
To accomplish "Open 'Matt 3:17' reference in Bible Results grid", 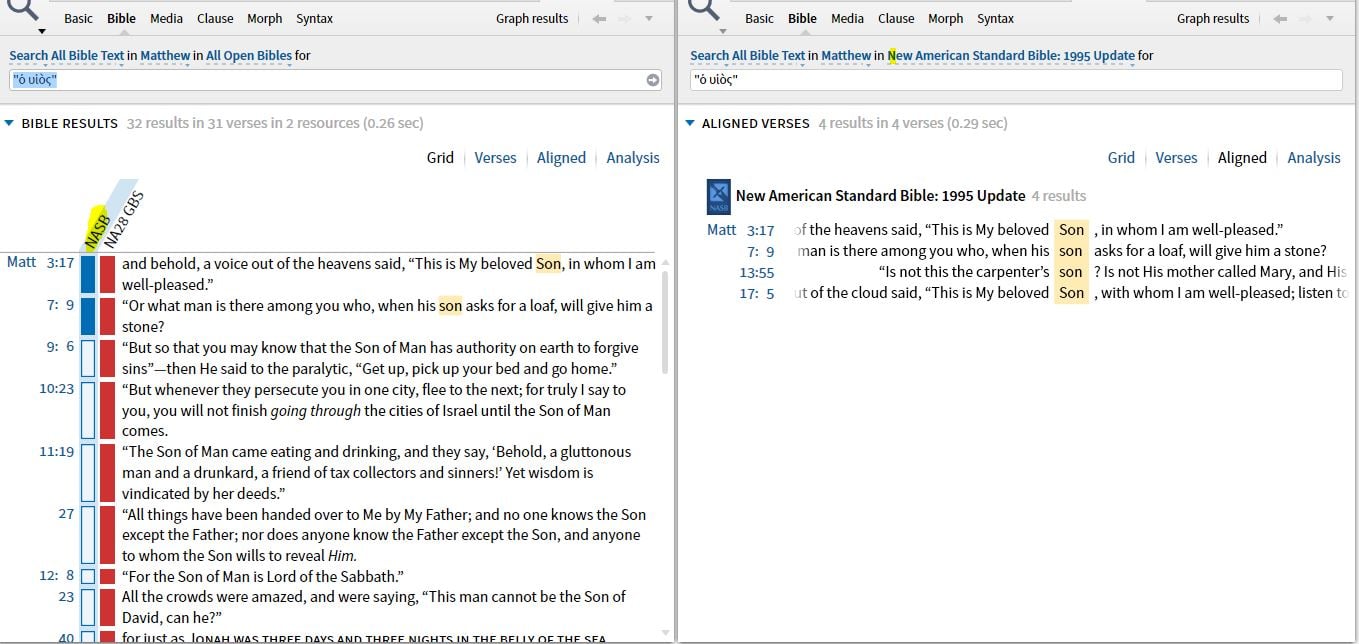I will pos(40,263).
